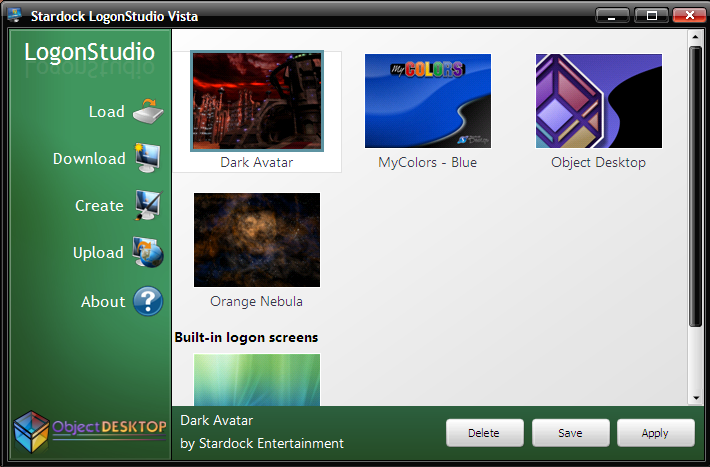Image resolution: width=710 pixels, height=467 pixels.
Task: Delete the selected logon screen
Action: pos(485,433)
